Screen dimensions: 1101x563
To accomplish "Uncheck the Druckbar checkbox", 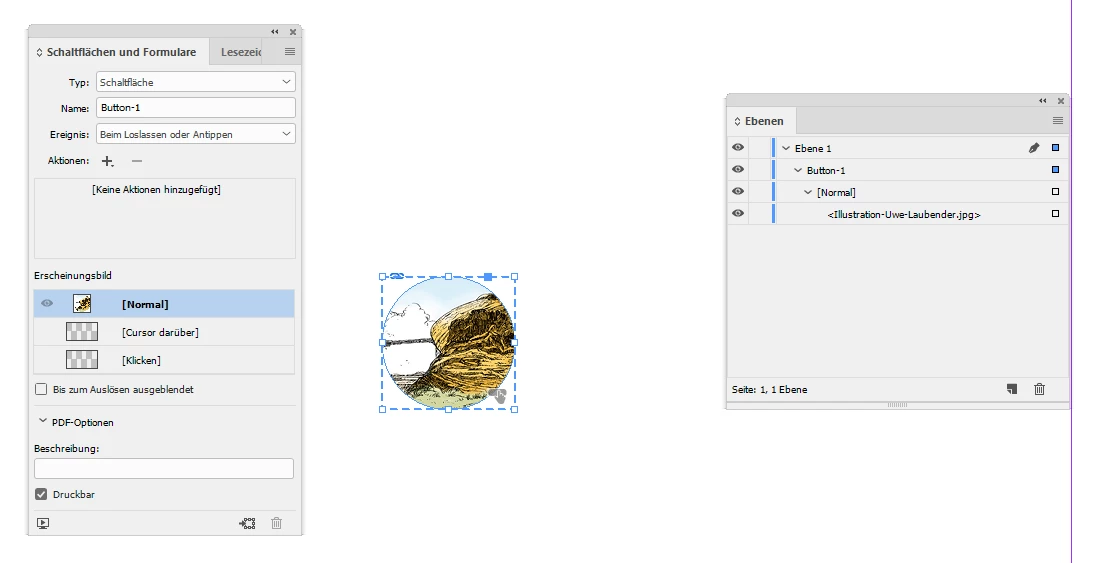I will [41, 494].
